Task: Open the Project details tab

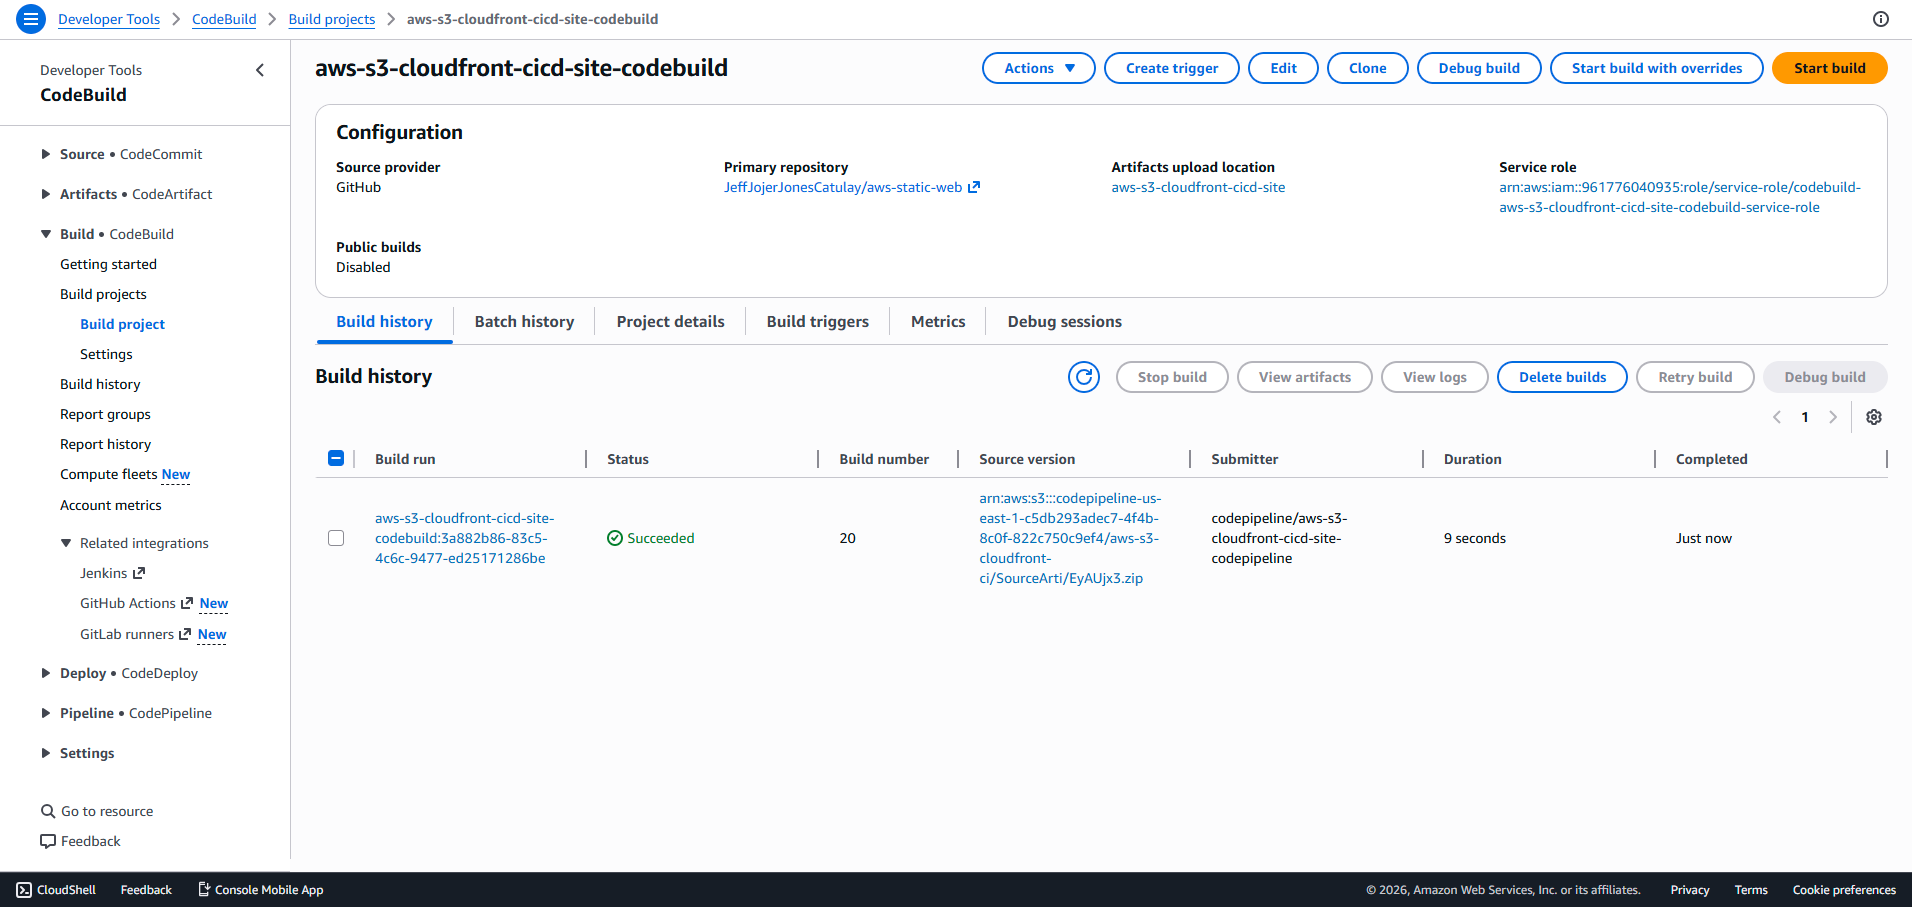Action: (x=670, y=322)
